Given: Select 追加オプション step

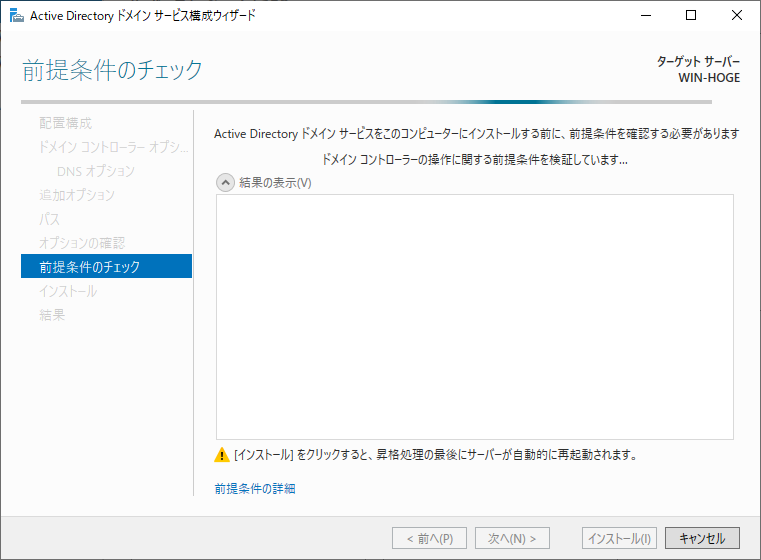Looking at the screenshot, I should [77, 195].
